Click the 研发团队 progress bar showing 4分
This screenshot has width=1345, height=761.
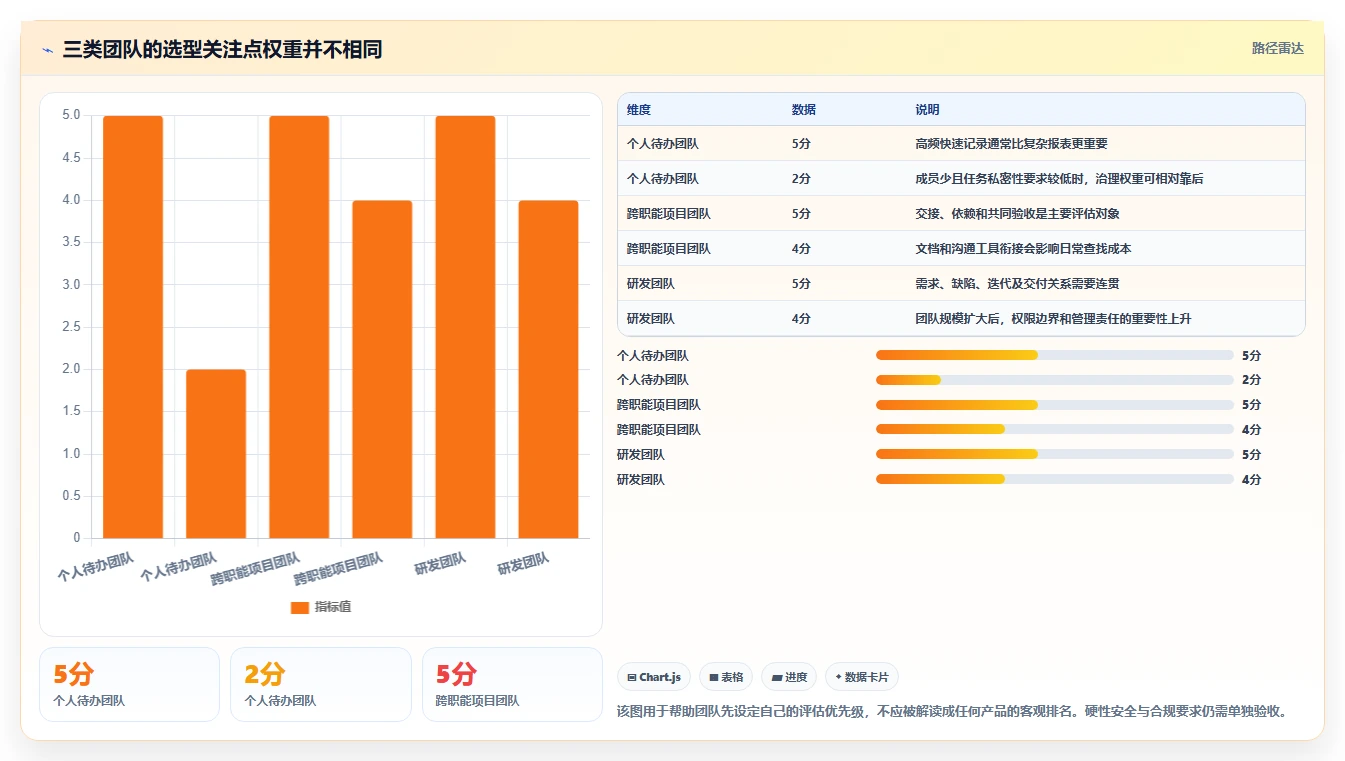1055,480
